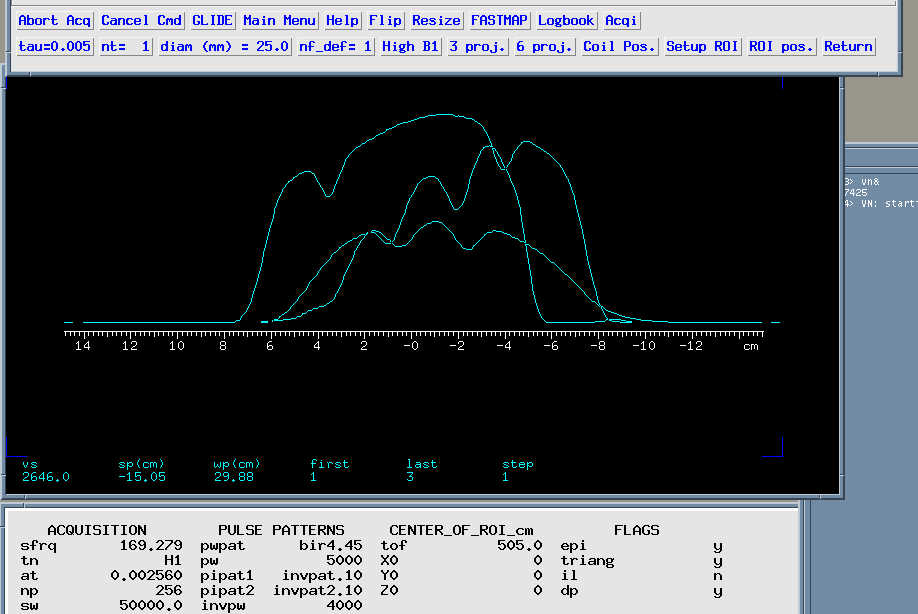
Task: Click the tof value 505.0
Action: 520,546
